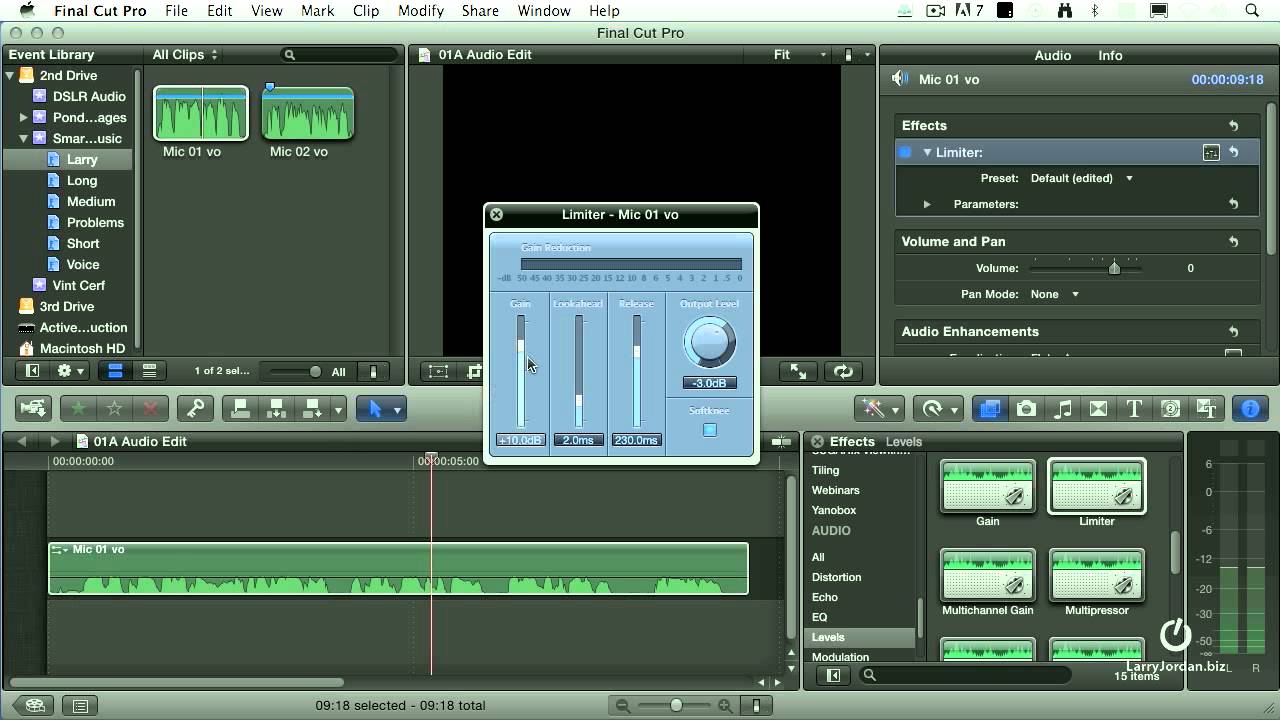Hide the Event Library sidebar button
Image resolution: width=1280 pixels, height=720 pixels.
pyautogui.click(x=32, y=371)
